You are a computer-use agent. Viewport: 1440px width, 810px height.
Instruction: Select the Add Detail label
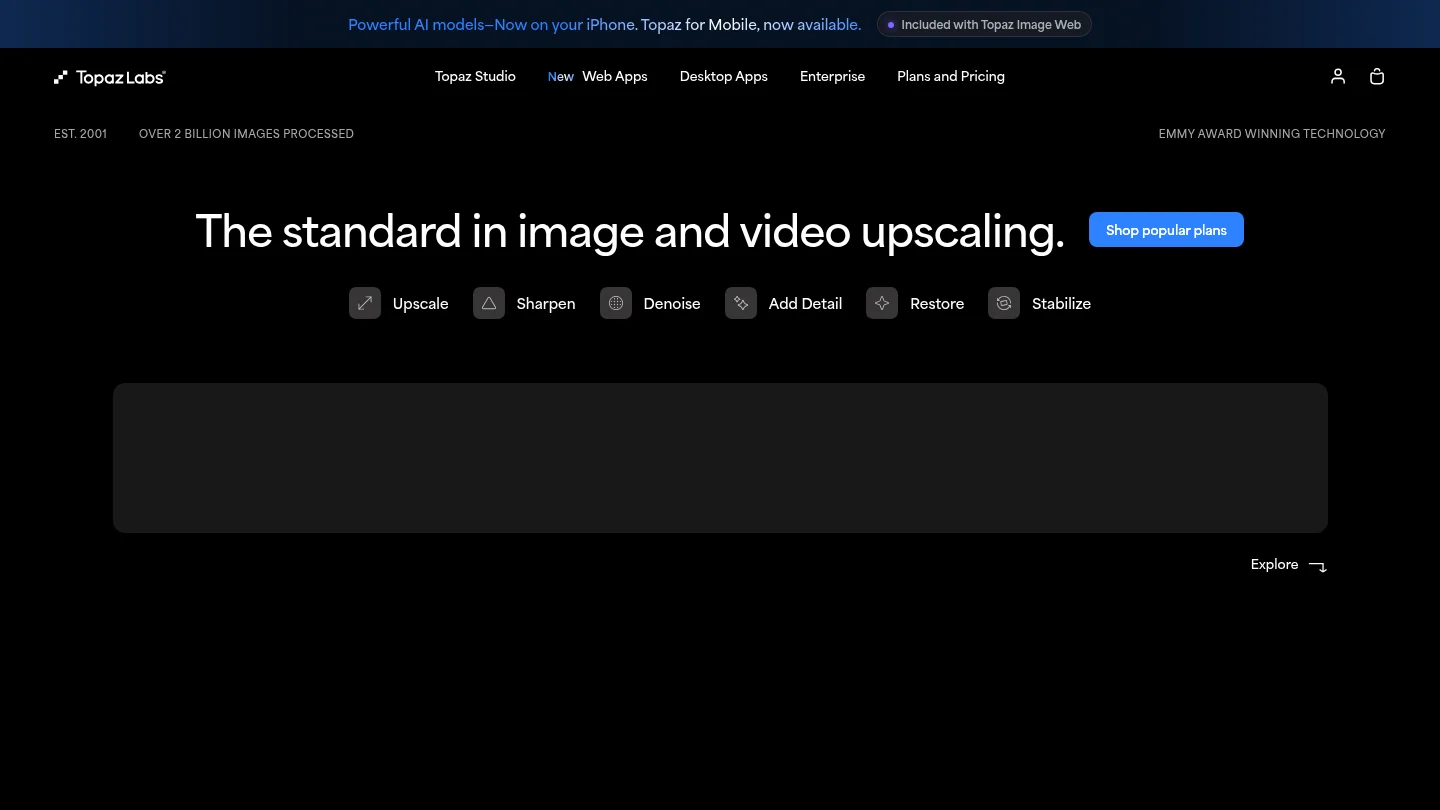pos(805,303)
